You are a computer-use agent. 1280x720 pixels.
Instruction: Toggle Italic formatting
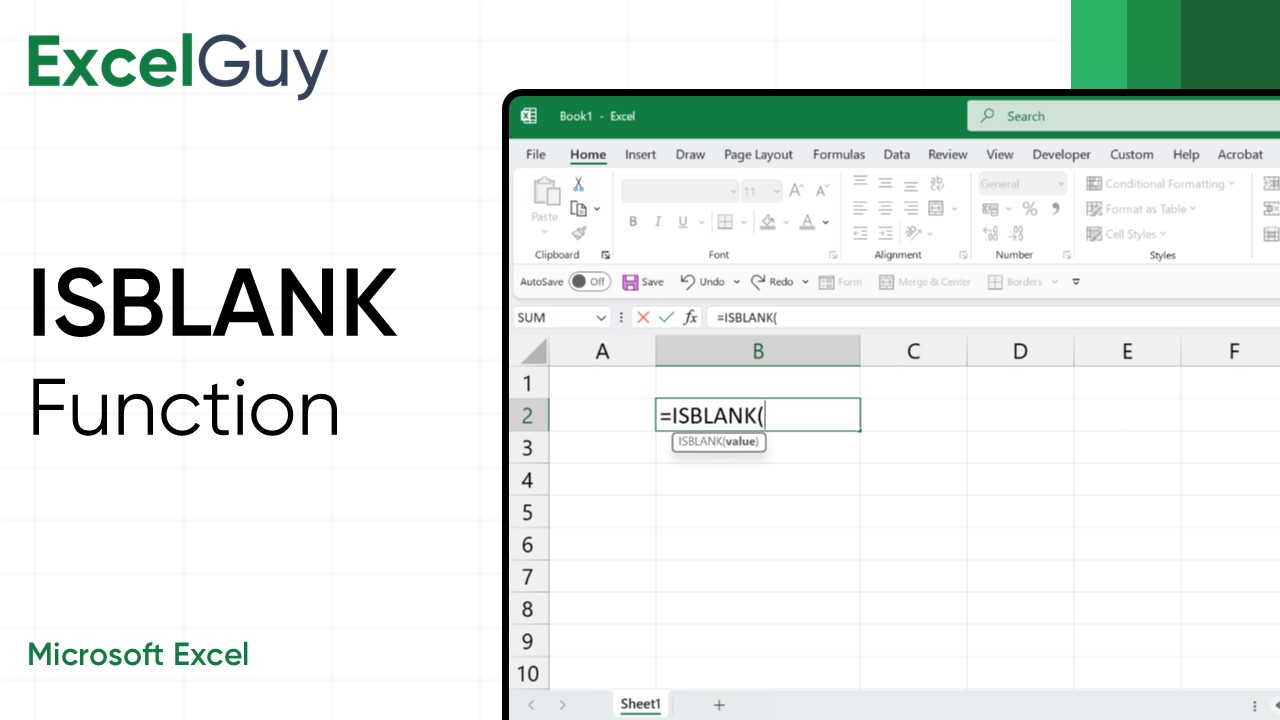click(658, 222)
